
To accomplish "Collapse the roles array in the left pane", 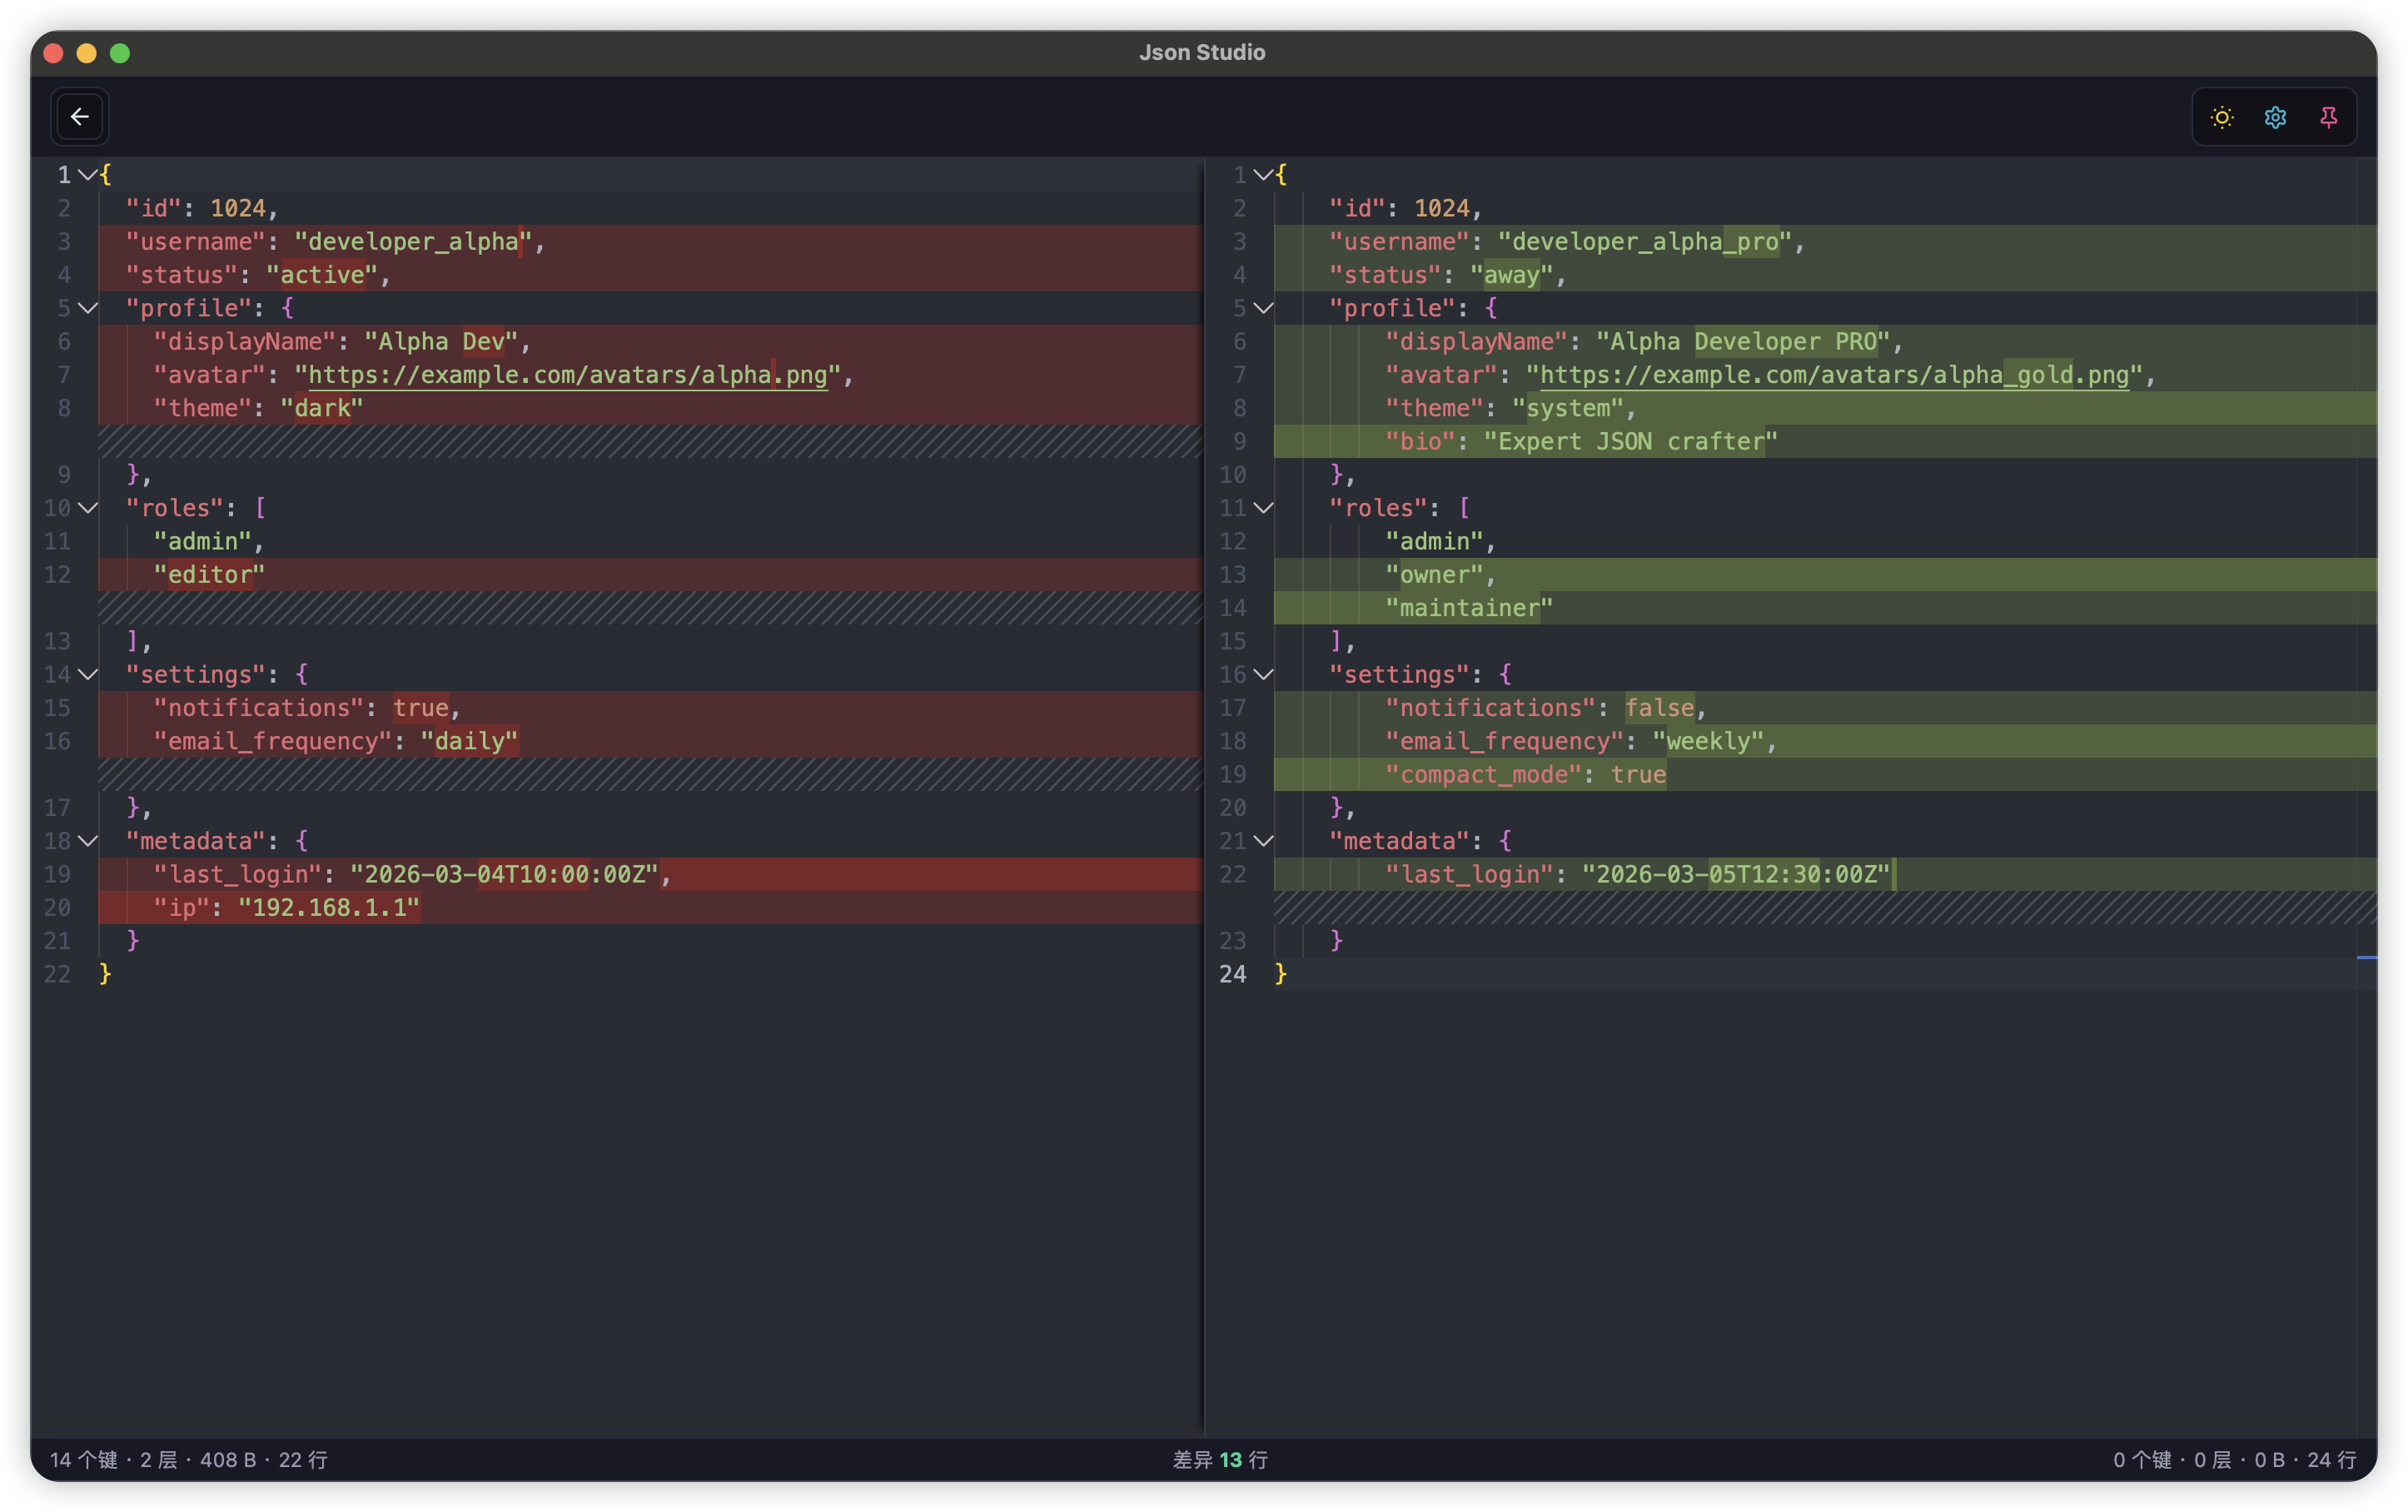I will click(88, 508).
